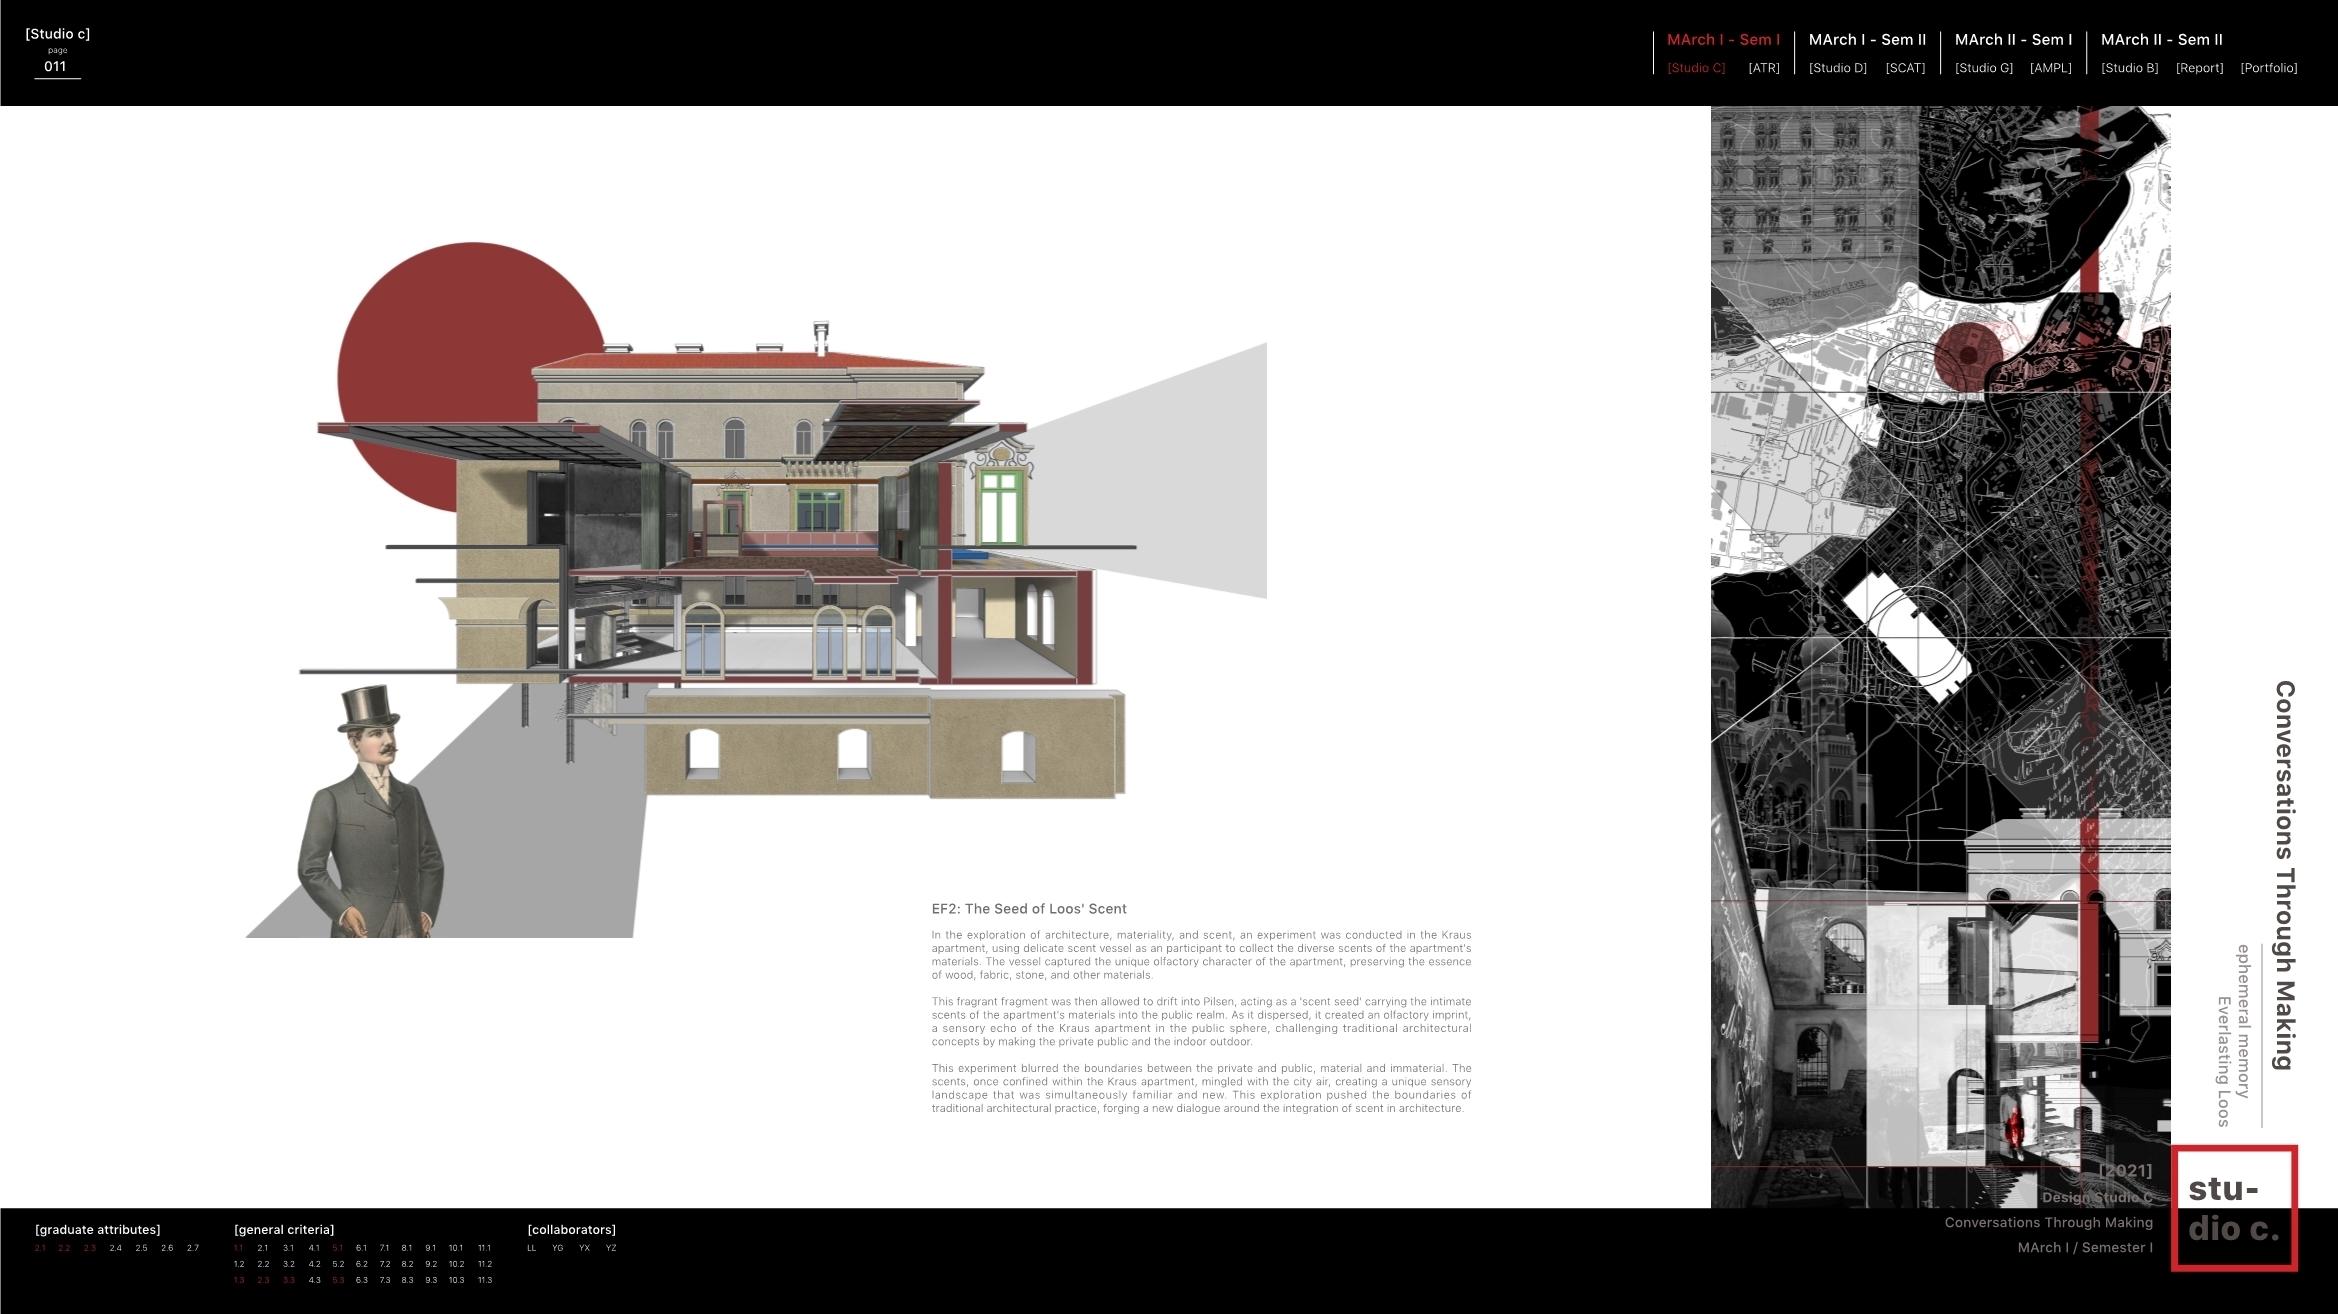Open the [Report] link
The width and height of the screenshot is (2338, 1314).
click(2199, 68)
